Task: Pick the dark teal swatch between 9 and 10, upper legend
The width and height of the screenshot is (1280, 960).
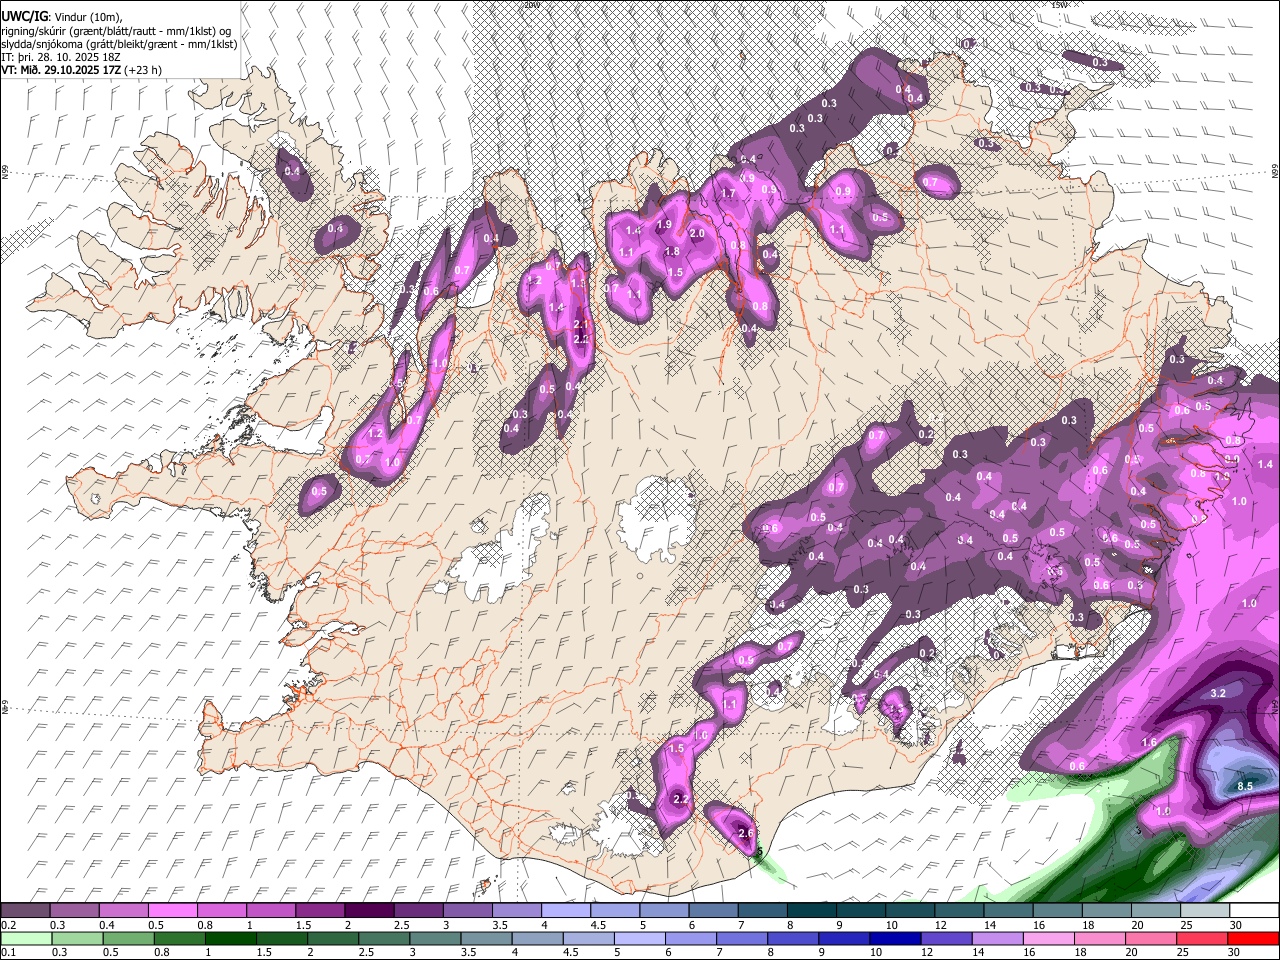Action: coord(860,911)
